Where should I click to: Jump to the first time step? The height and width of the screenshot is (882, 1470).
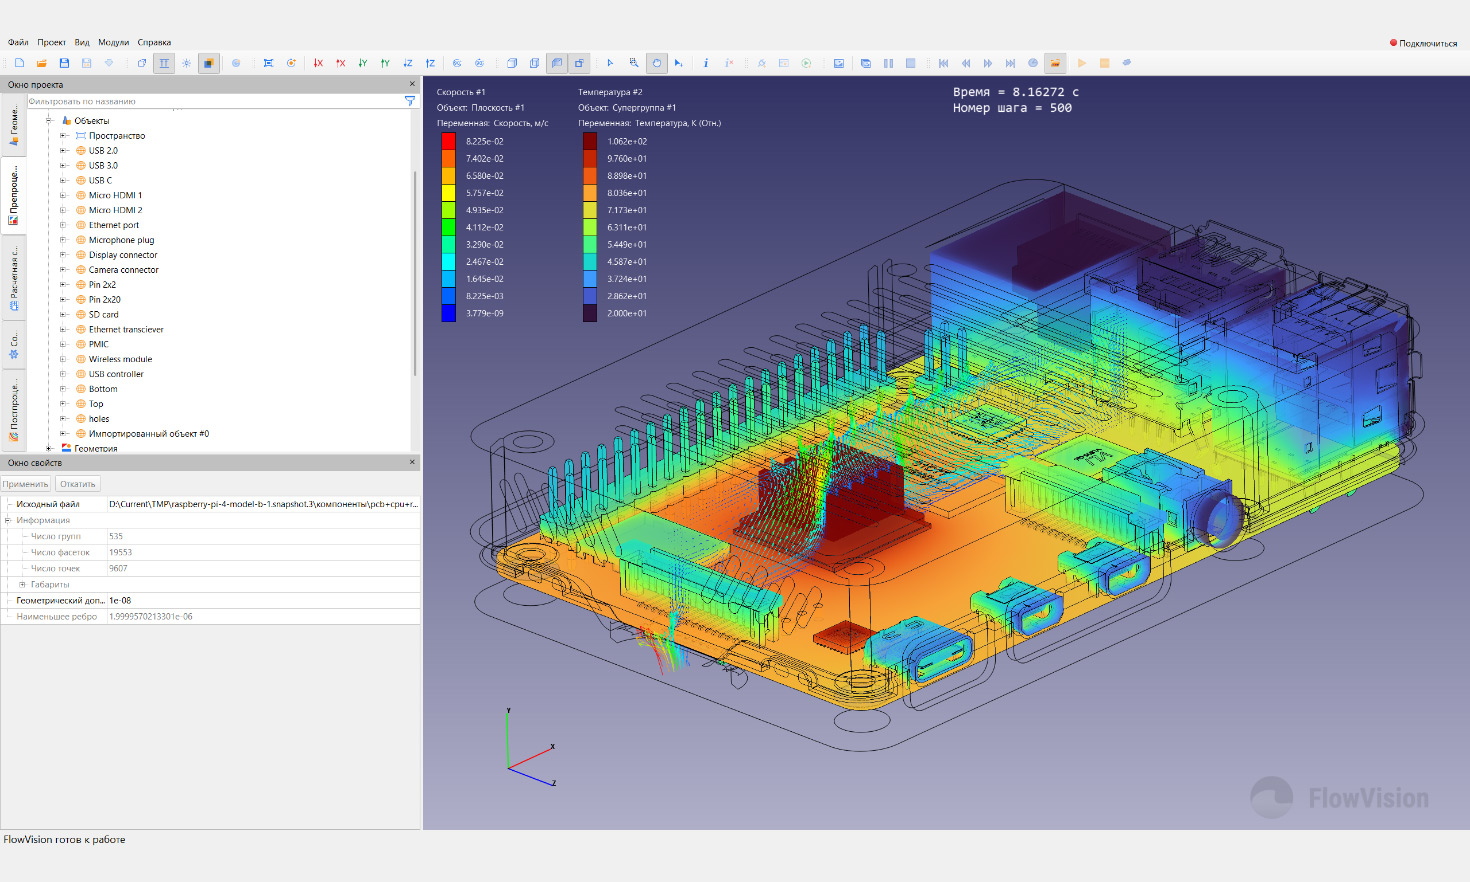coord(943,63)
